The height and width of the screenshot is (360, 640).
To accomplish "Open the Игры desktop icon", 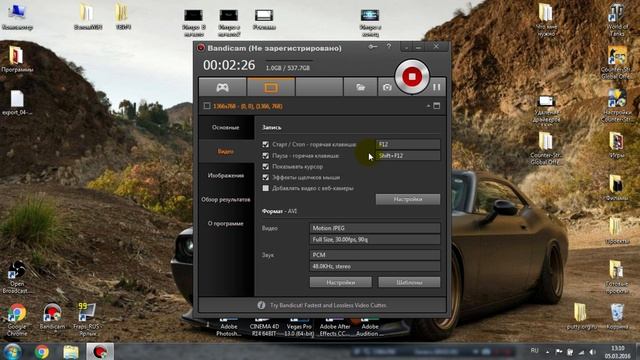I will [x=616, y=145].
